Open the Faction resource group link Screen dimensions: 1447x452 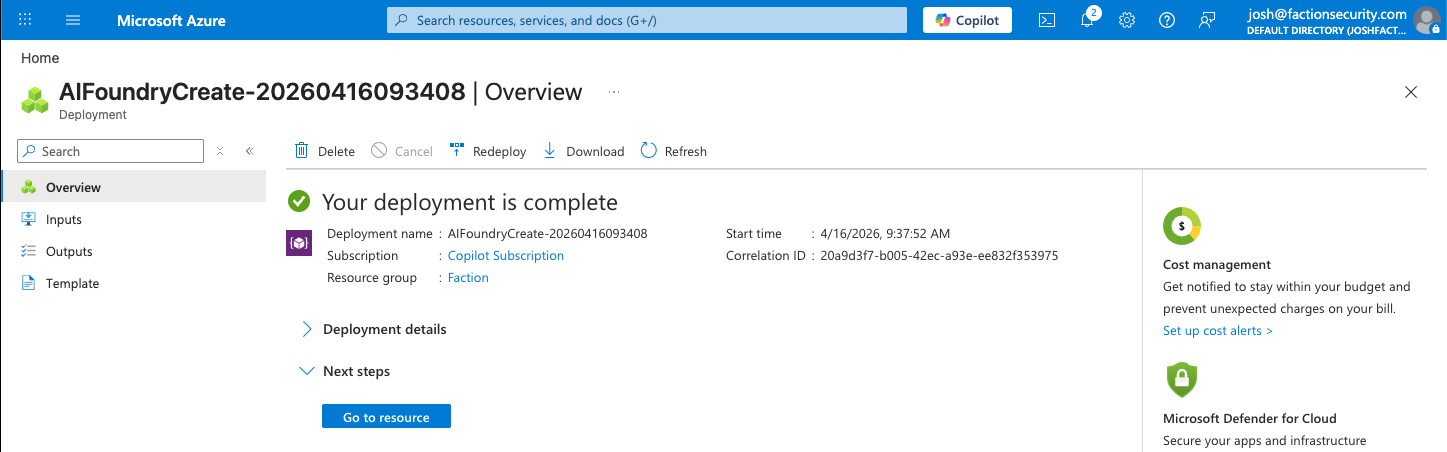(x=468, y=278)
